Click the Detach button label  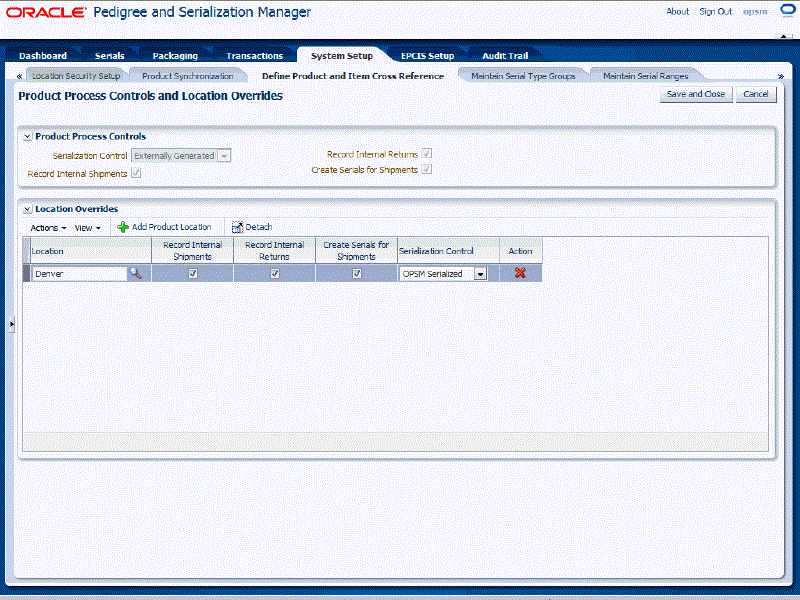tap(259, 227)
